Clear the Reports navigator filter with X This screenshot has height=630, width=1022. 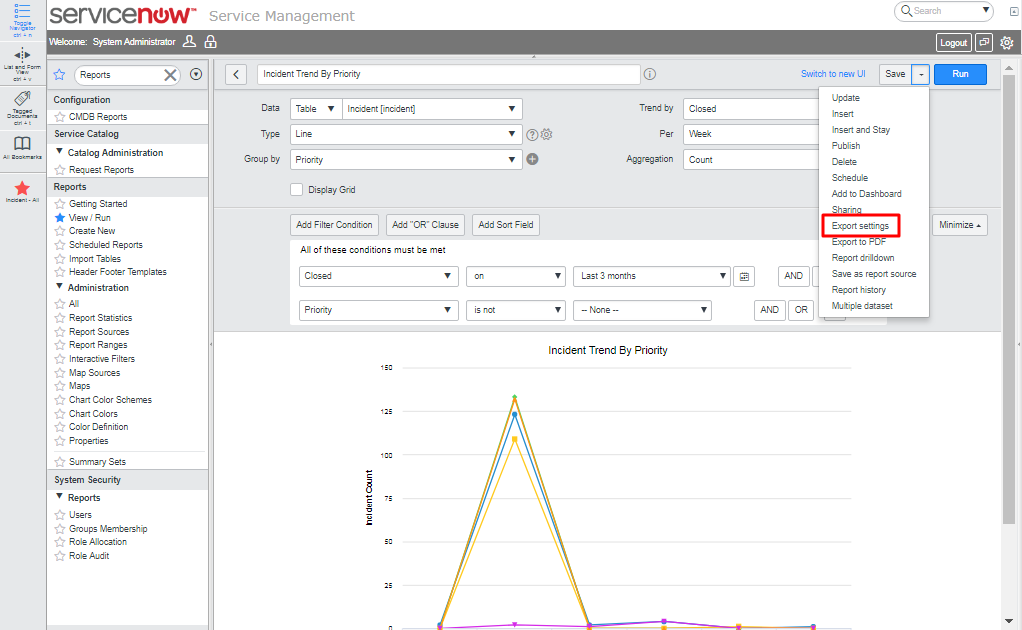pyautogui.click(x=170, y=75)
